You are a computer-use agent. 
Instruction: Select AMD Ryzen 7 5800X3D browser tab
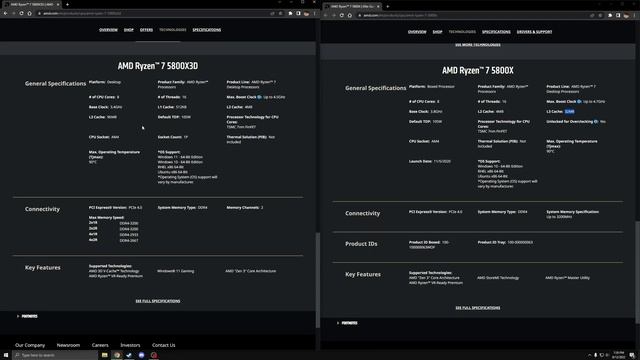32,4
